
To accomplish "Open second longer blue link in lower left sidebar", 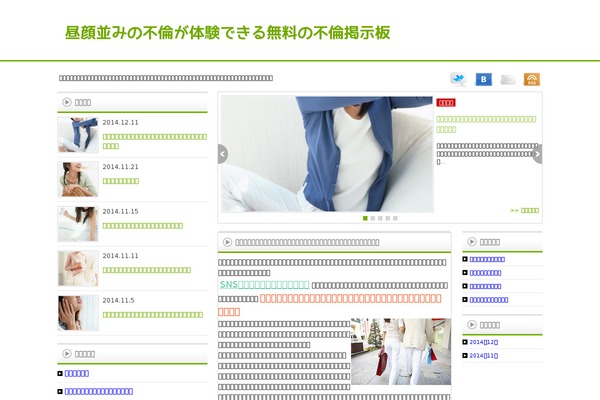I will [99, 391].
